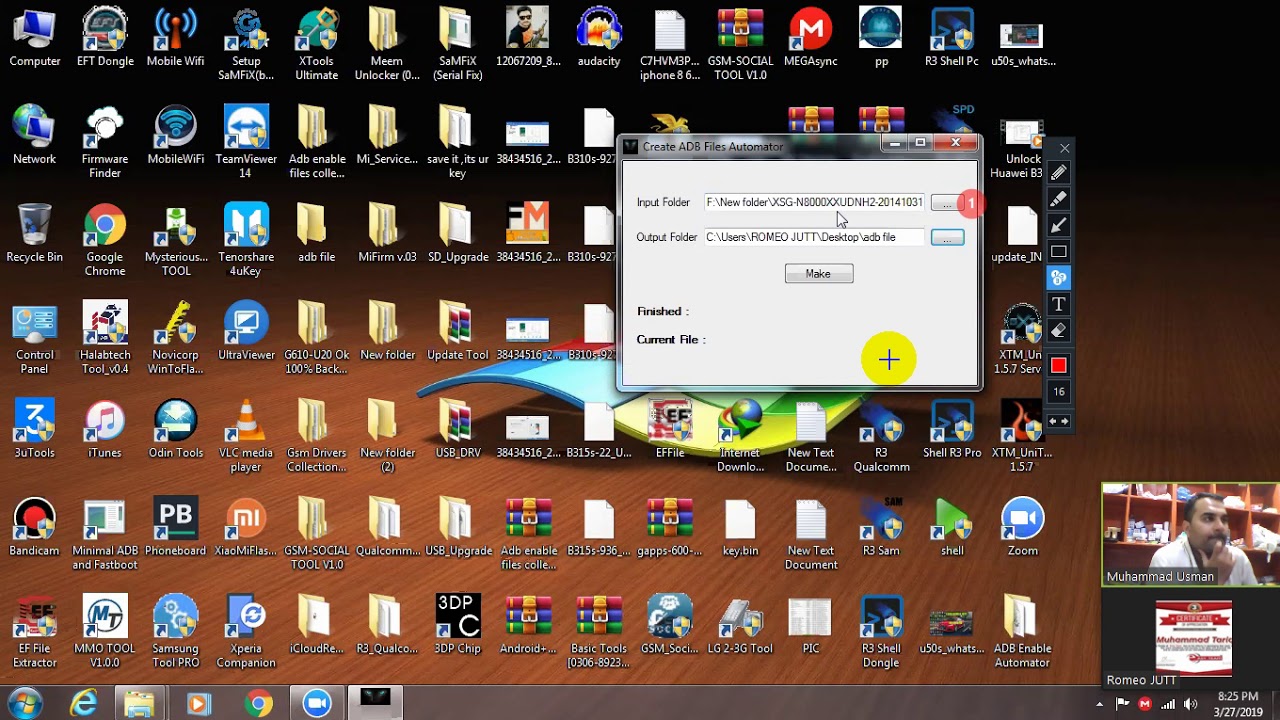Screen dimensions: 1280x720
Task: Click the Output Folder path field
Action: pos(814,237)
